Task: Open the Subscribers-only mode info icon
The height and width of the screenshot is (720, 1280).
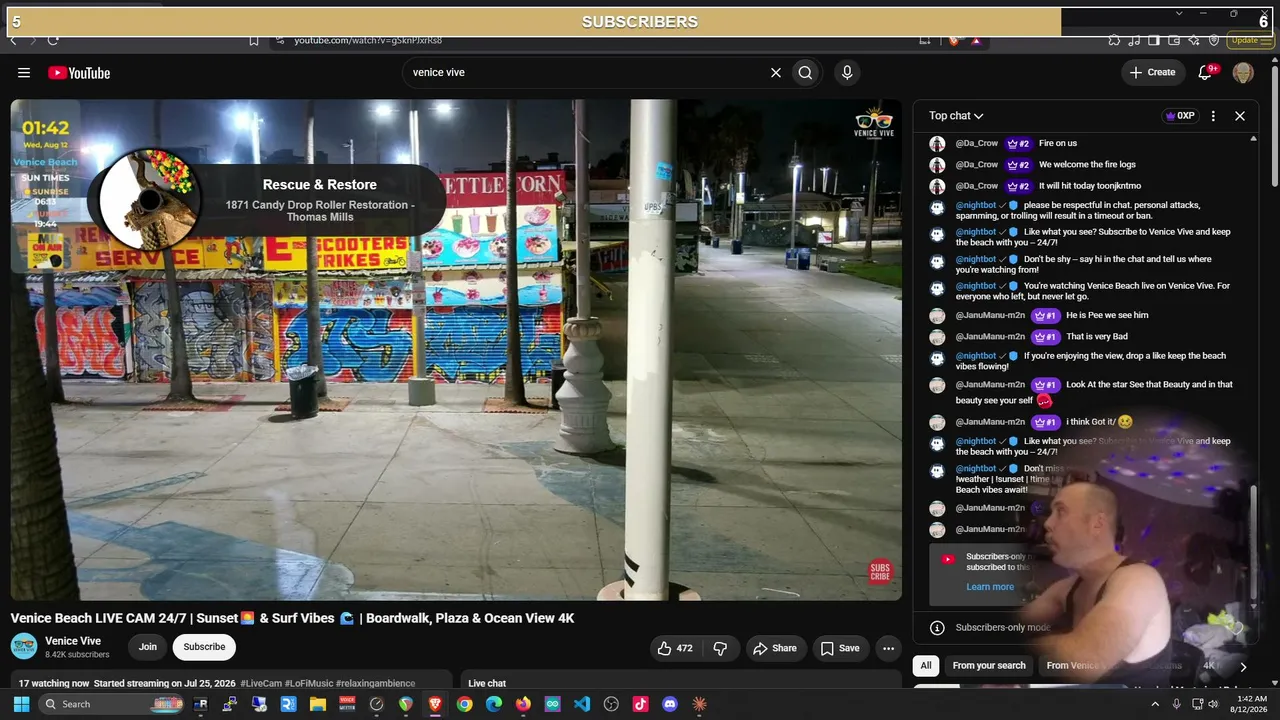Action: click(x=937, y=628)
